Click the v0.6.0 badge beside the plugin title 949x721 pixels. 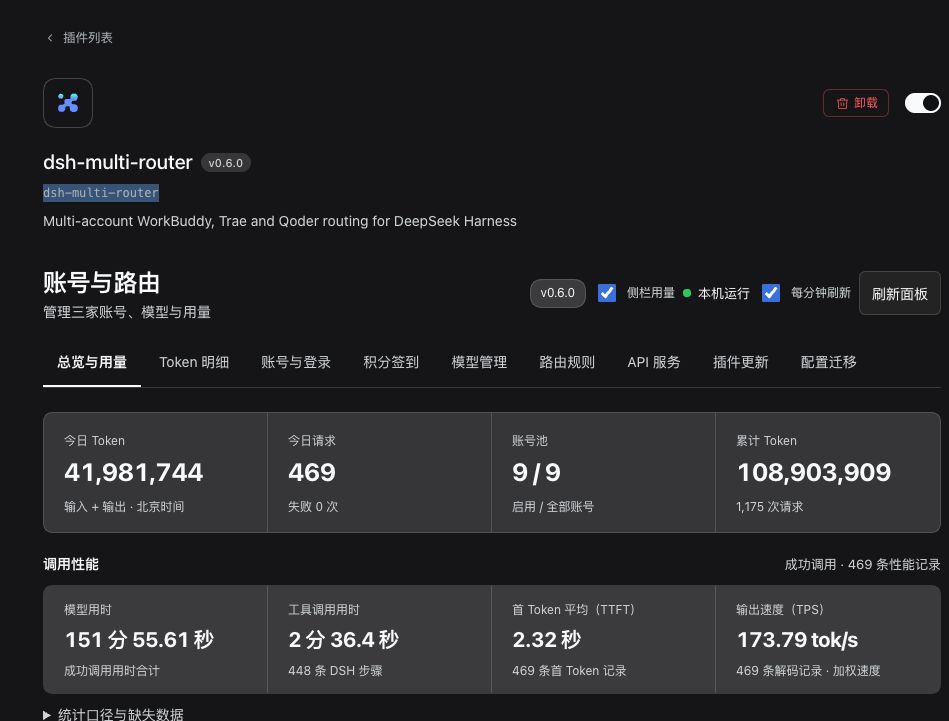(226, 163)
